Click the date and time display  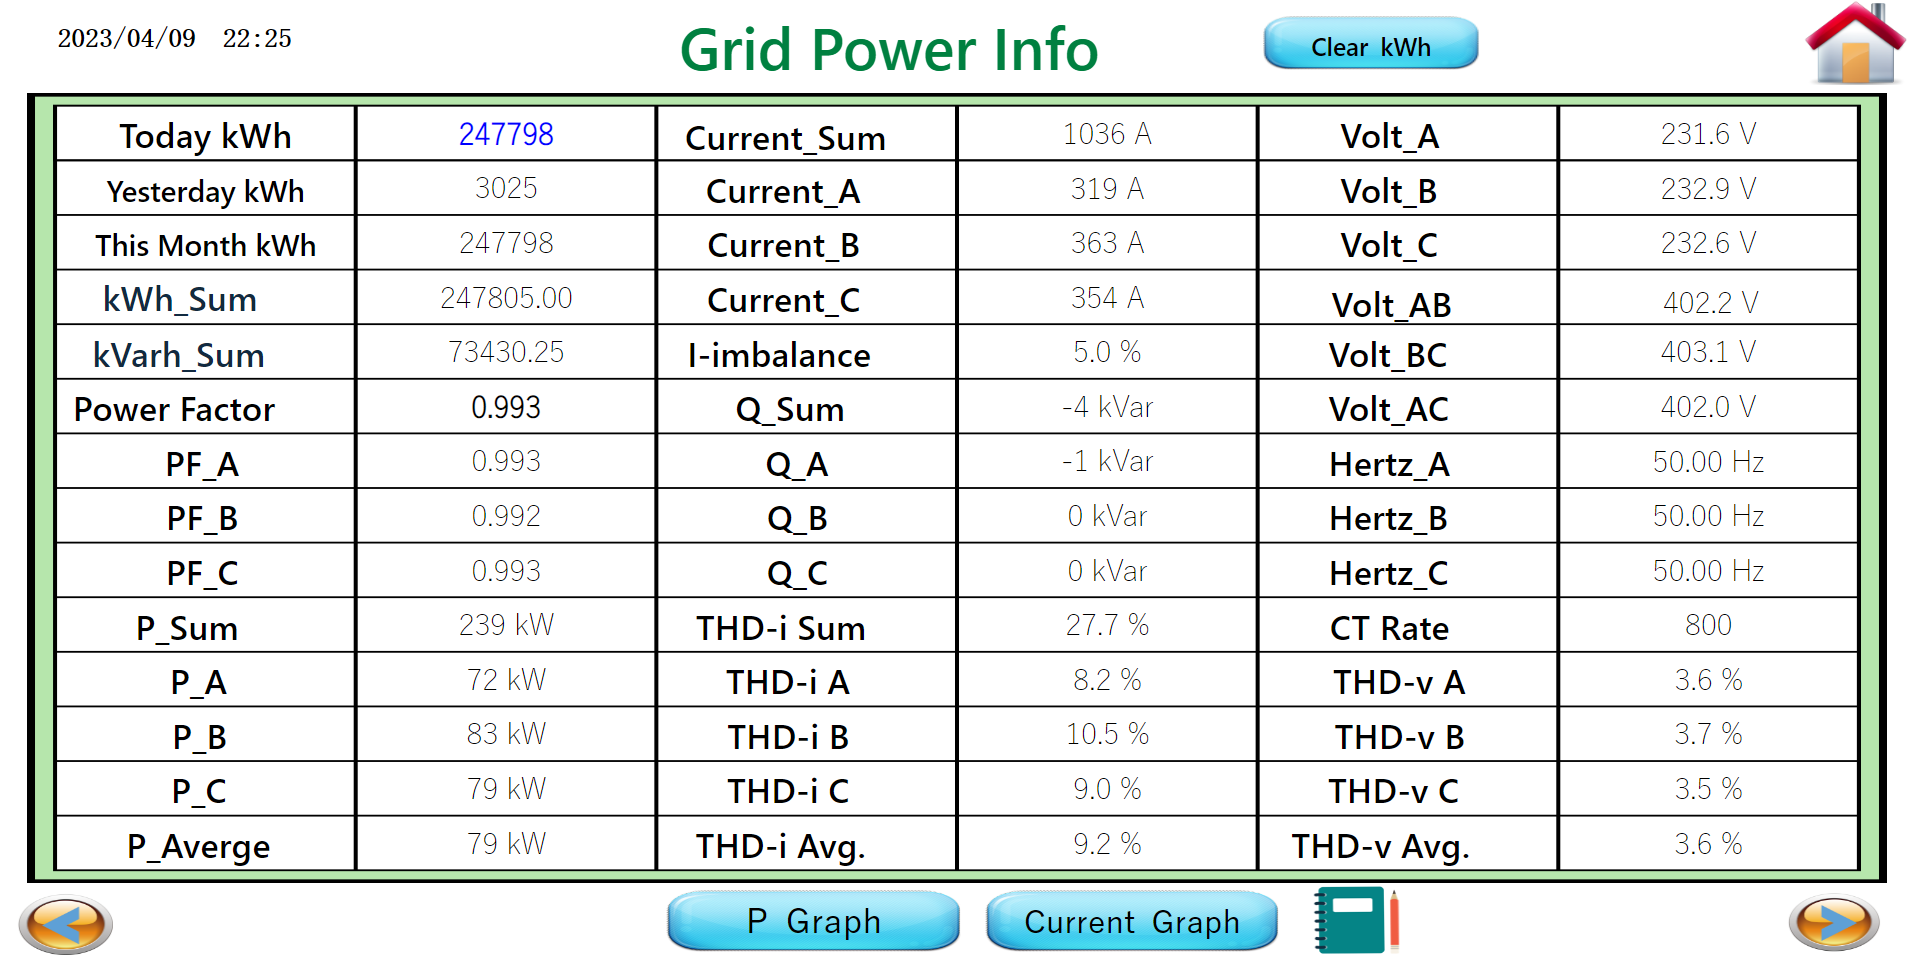pos(175,39)
